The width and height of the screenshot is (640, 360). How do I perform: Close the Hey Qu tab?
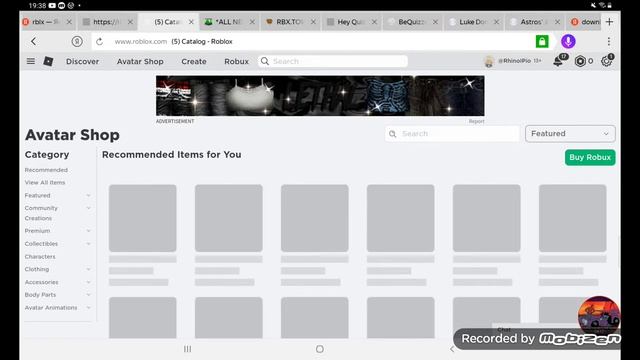tap(374, 22)
